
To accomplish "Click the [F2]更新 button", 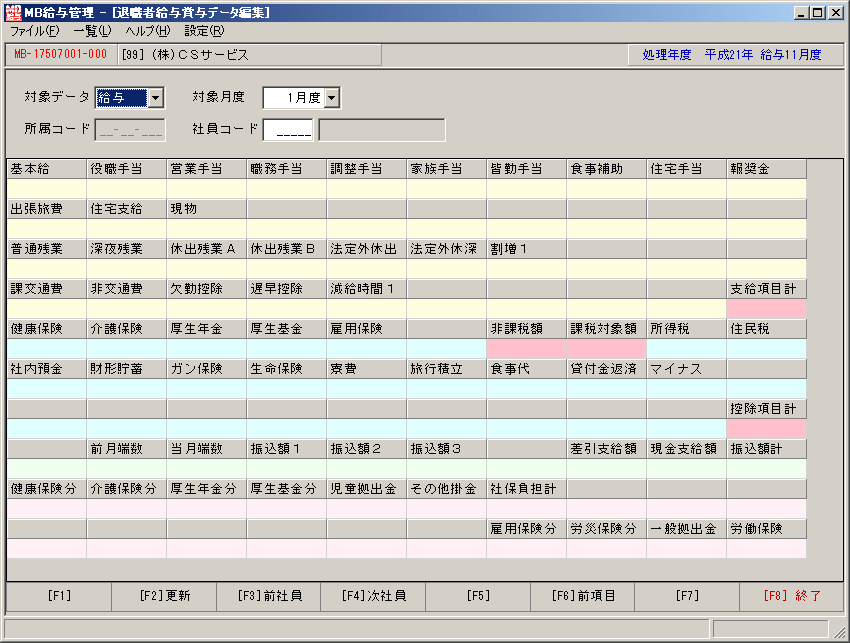I will tap(164, 596).
